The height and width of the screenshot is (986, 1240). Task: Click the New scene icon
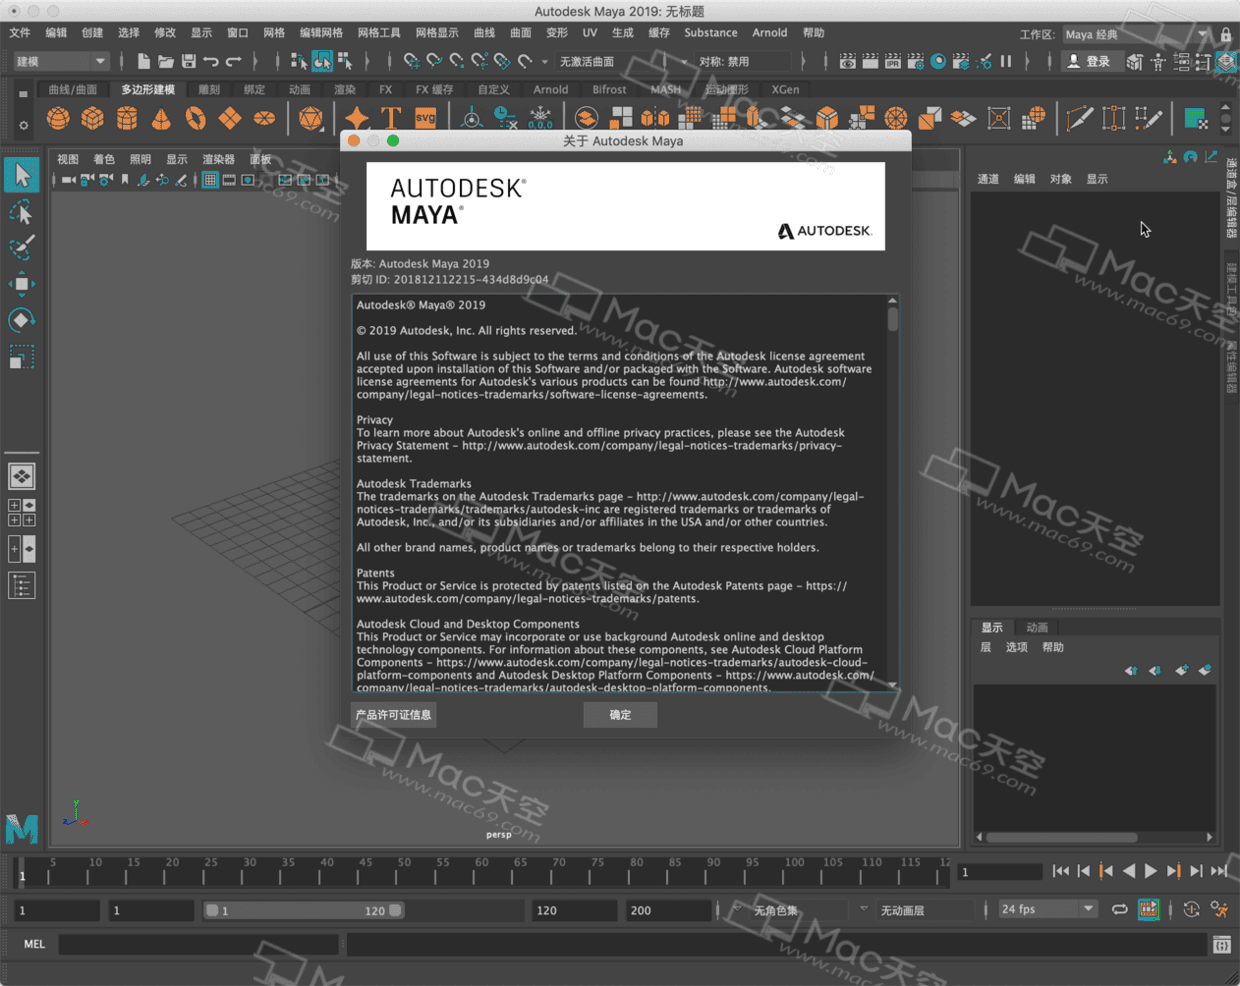click(144, 62)
